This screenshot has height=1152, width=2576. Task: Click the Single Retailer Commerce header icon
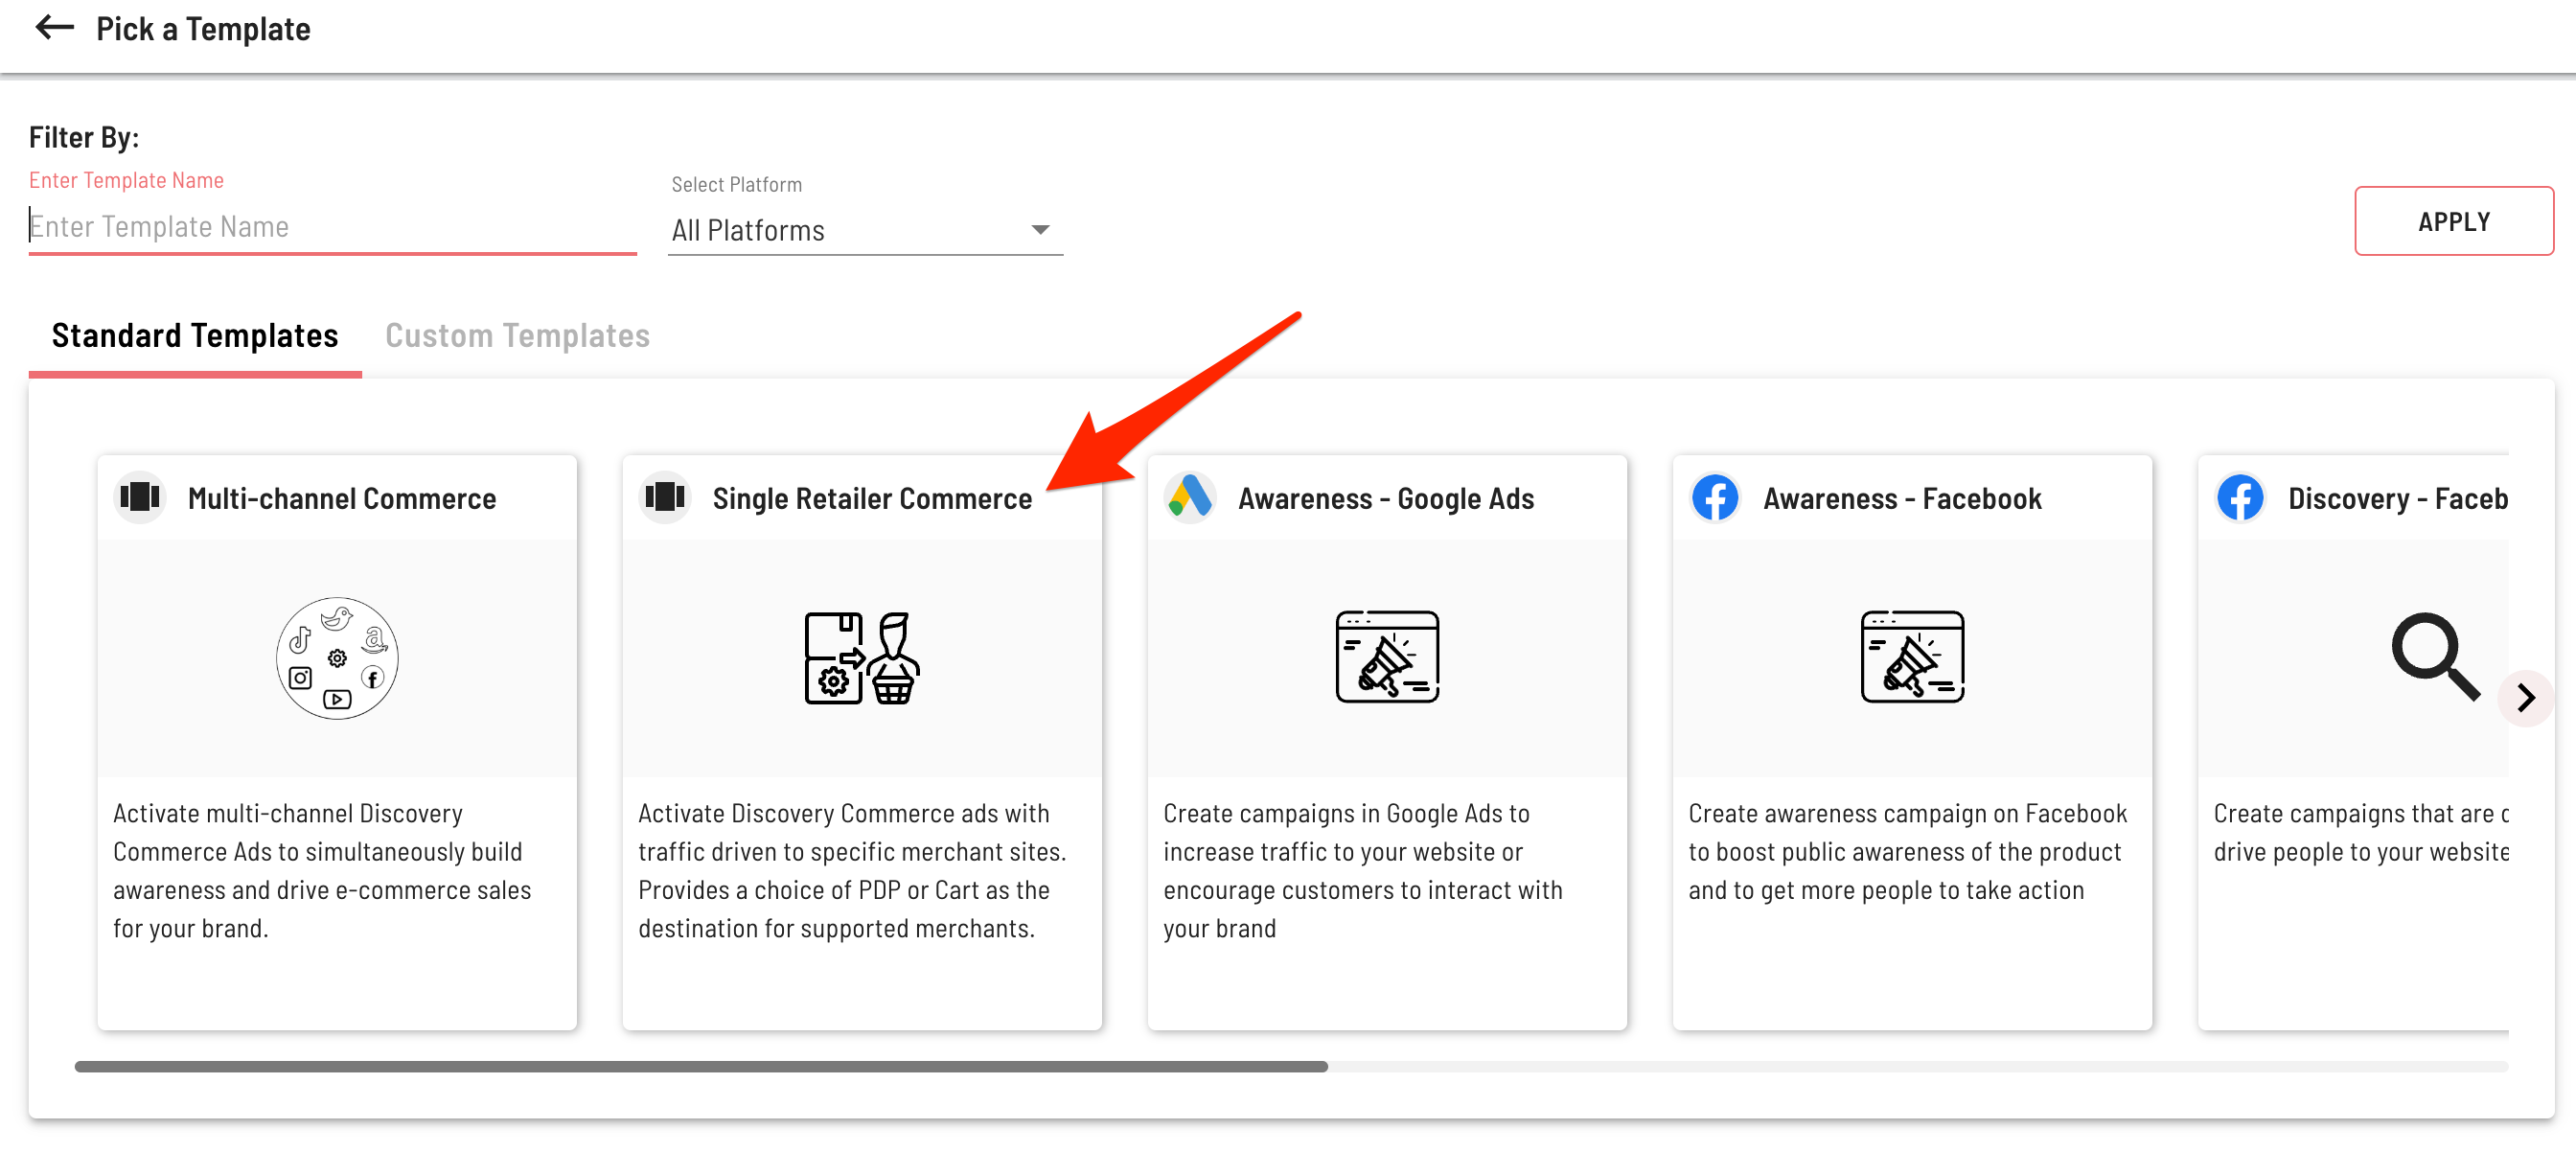click(665, 497)
